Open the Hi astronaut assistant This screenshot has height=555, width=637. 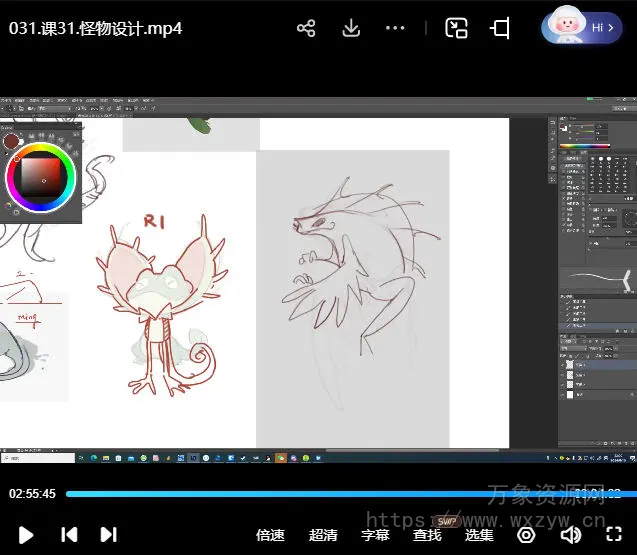tap(581, 28)
